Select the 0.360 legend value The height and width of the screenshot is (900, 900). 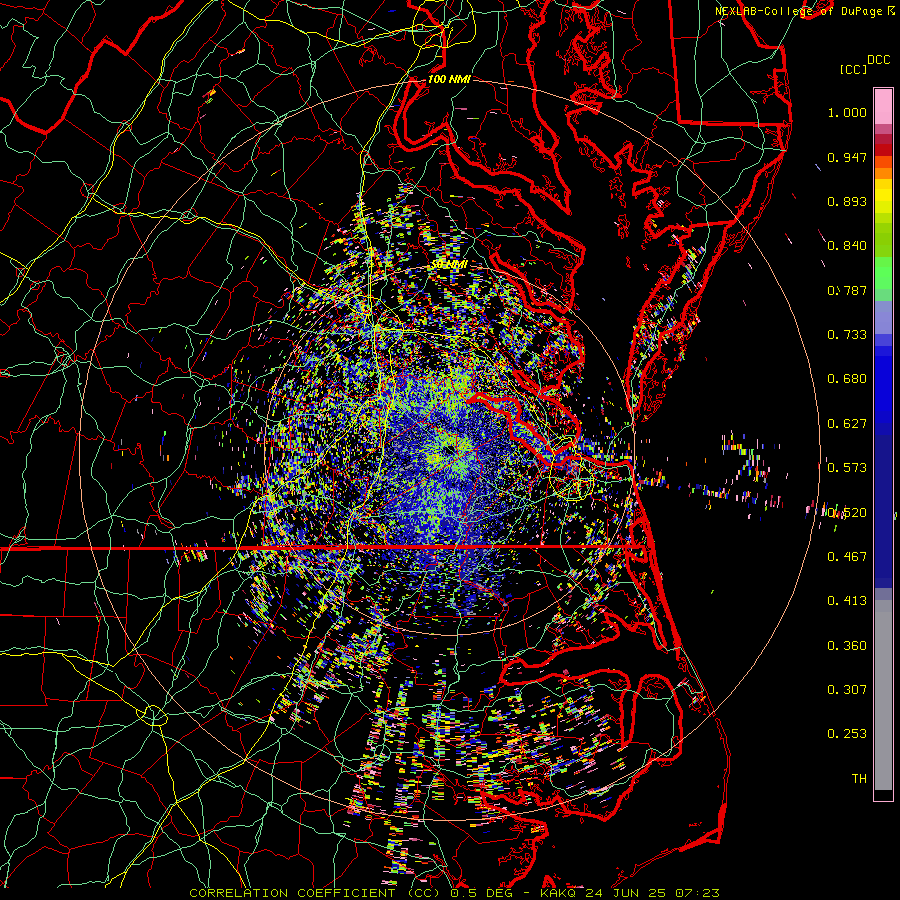click(x=847, y=646)
